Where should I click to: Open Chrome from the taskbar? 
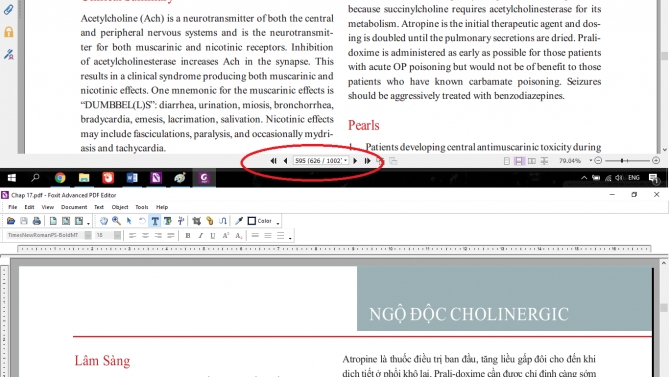pos(60,178)
